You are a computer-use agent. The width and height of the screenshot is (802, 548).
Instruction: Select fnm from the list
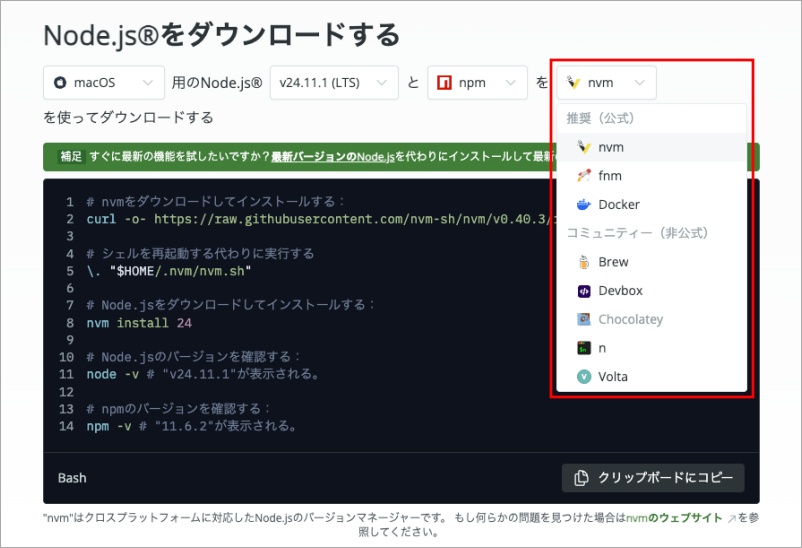click(610, 176)
